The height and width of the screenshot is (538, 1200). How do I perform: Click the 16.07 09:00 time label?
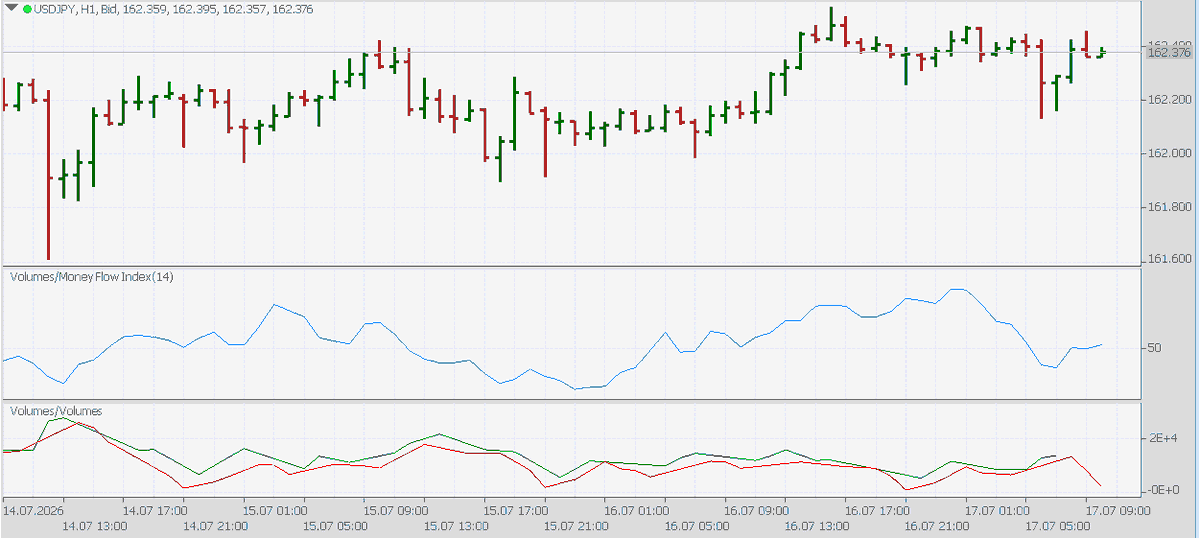[756, 510]
